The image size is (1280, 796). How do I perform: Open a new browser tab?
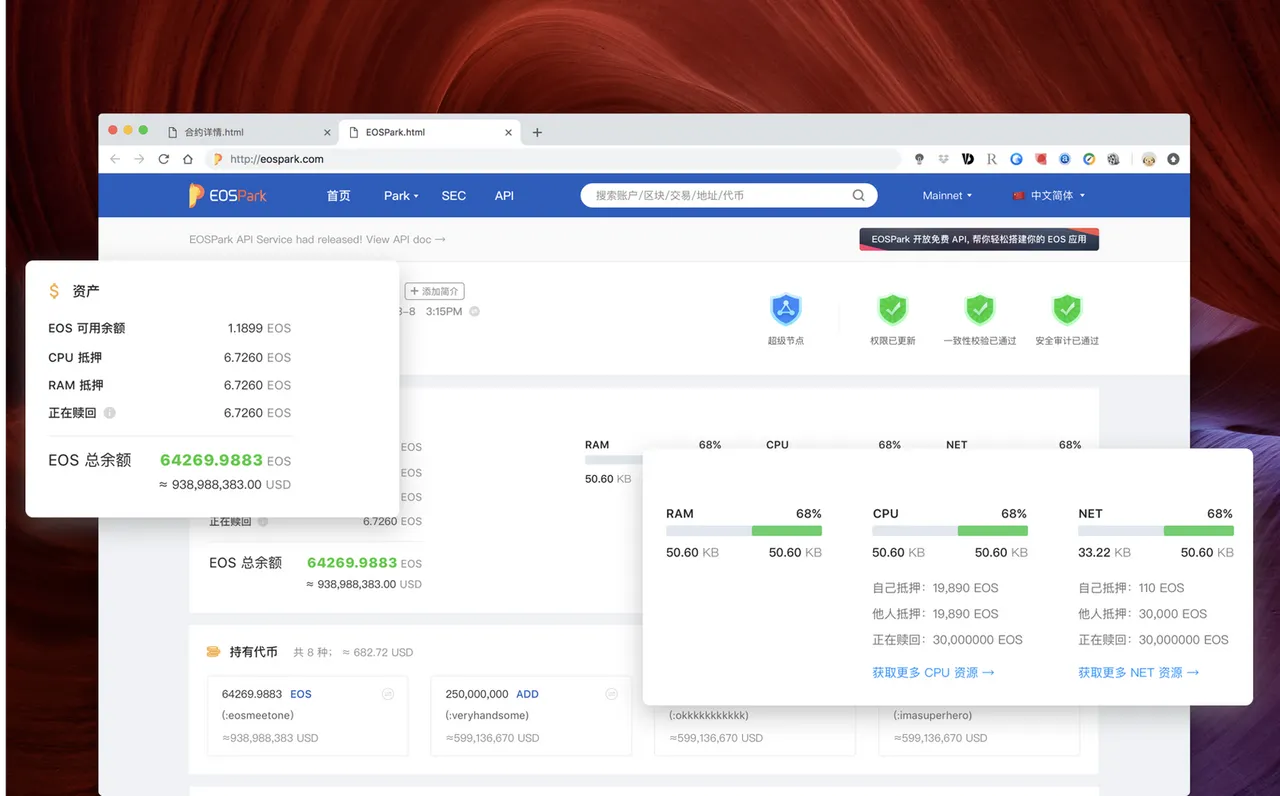537,132
